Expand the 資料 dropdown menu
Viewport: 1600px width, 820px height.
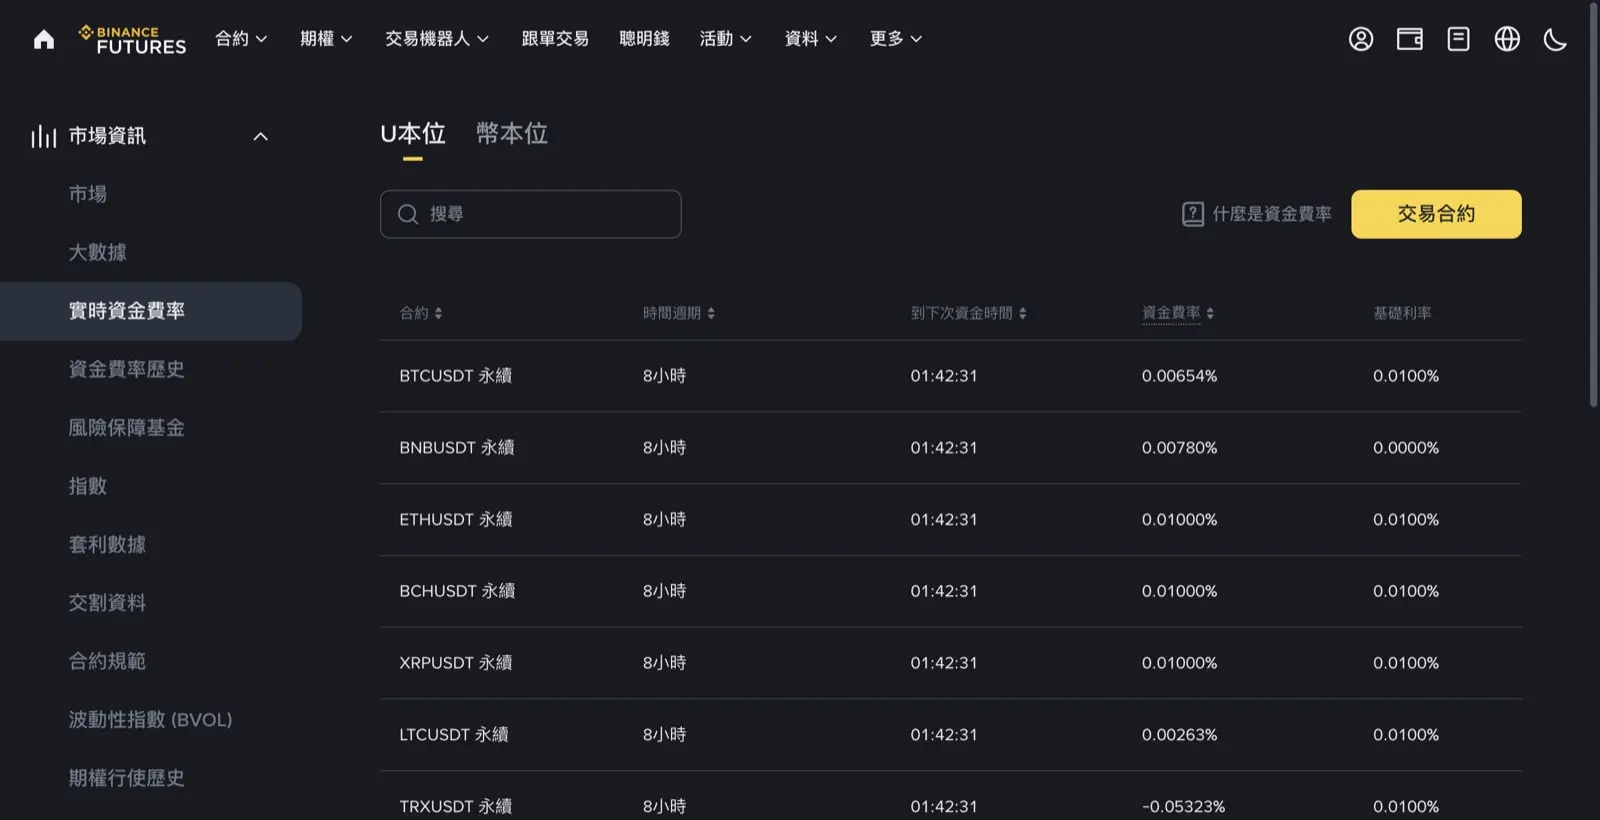pos(810,39)
